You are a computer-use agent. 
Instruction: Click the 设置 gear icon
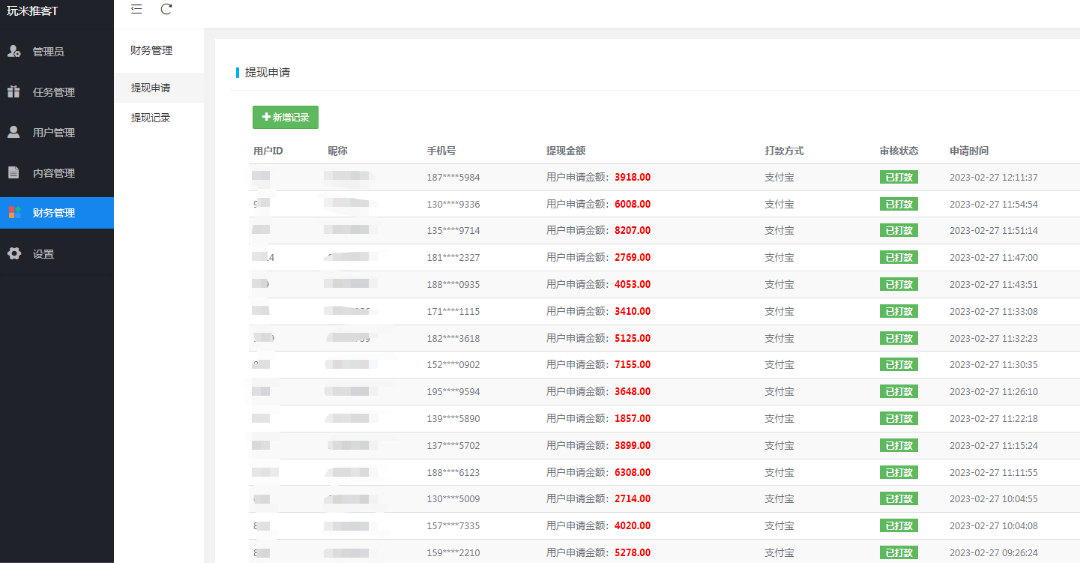(x=14, y=254)
